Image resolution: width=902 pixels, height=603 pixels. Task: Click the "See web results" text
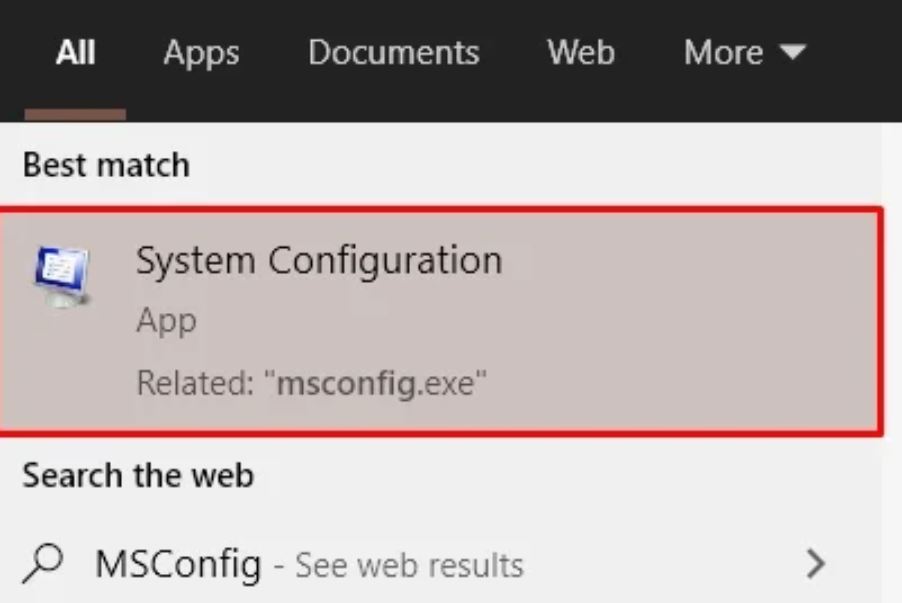(x=408, y=566)
